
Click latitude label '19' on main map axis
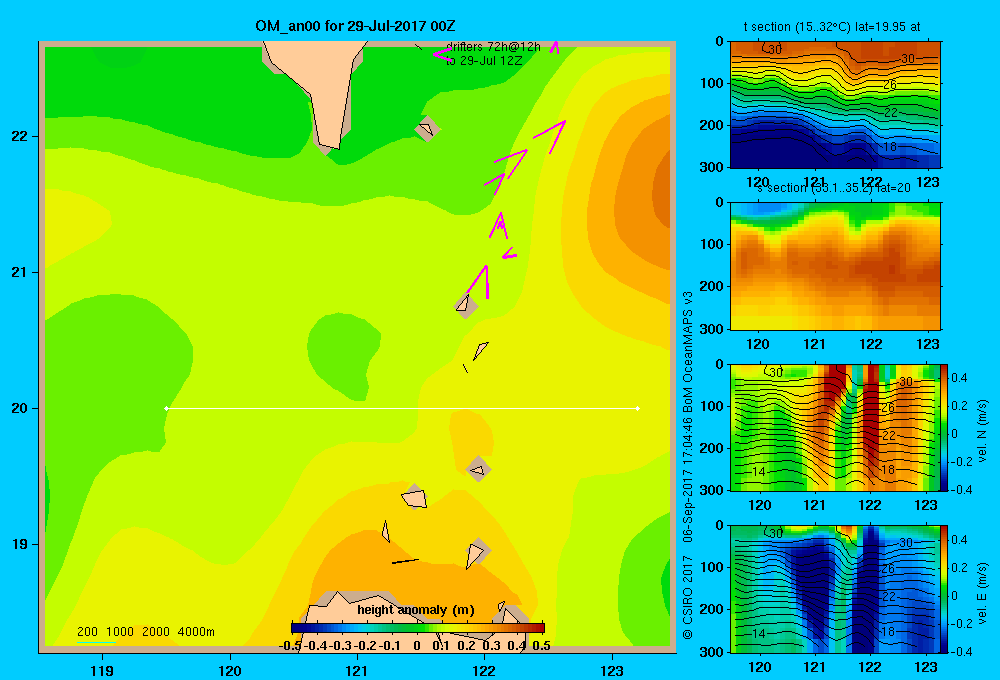[x=20, y=544]
